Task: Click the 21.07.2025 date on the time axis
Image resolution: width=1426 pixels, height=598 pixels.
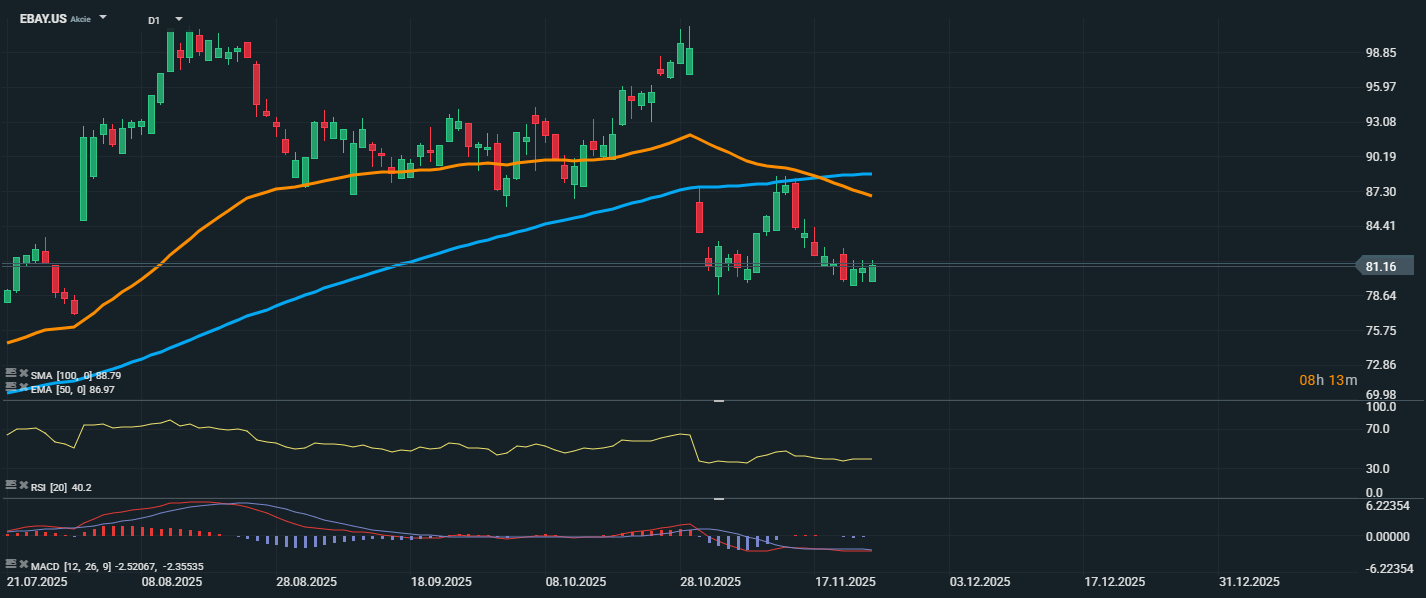Action: 37,581
